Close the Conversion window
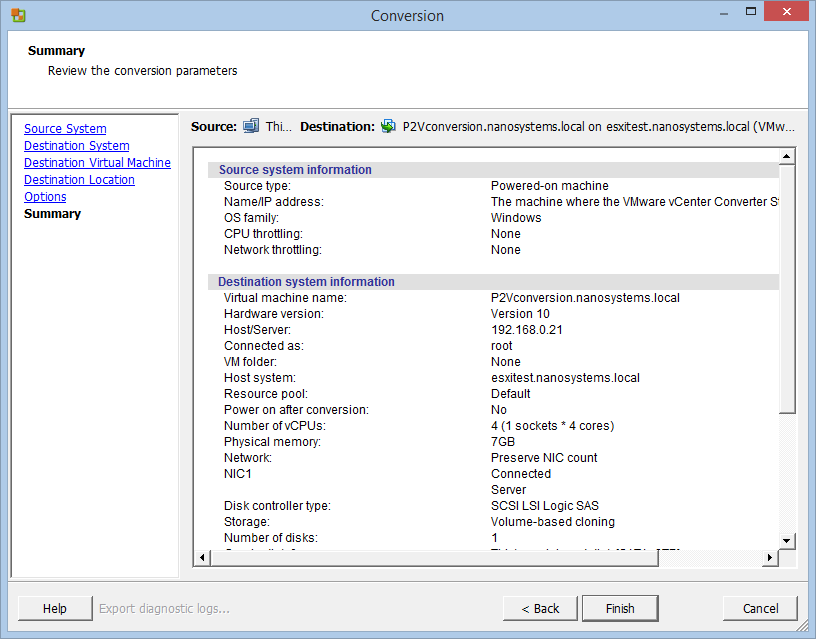Image resolution: width=816 pixels, height=639 pixels. [x=787, y=11]
